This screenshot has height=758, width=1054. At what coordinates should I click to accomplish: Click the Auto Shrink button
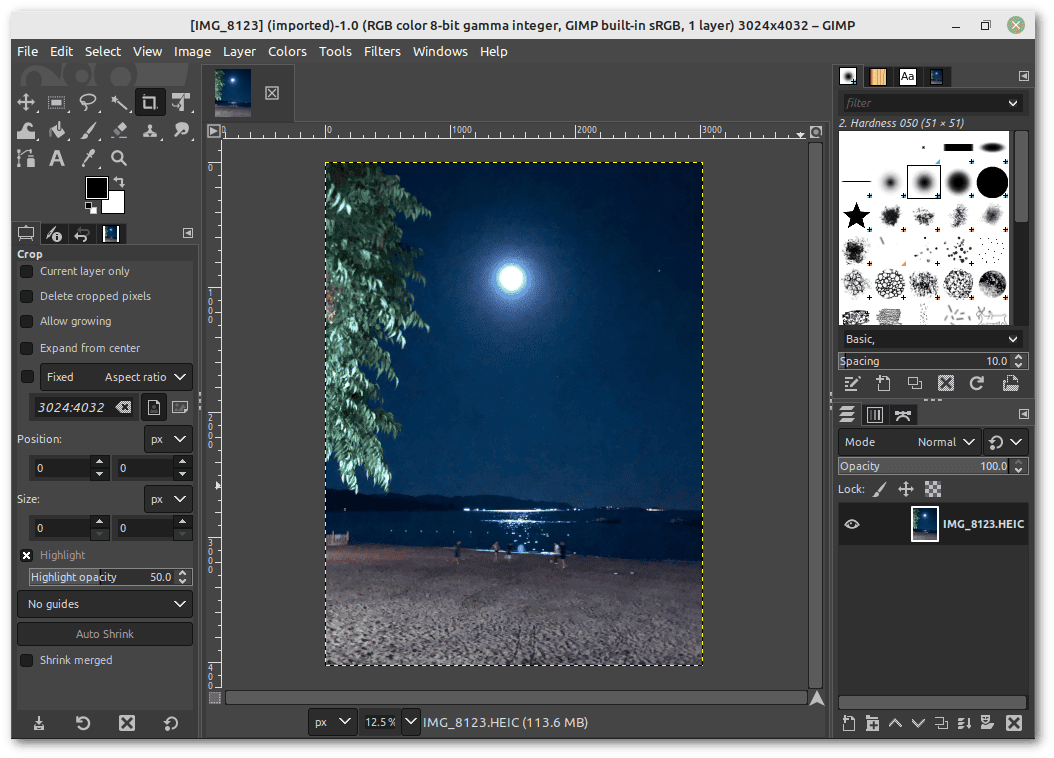click(x=105, y=634)
